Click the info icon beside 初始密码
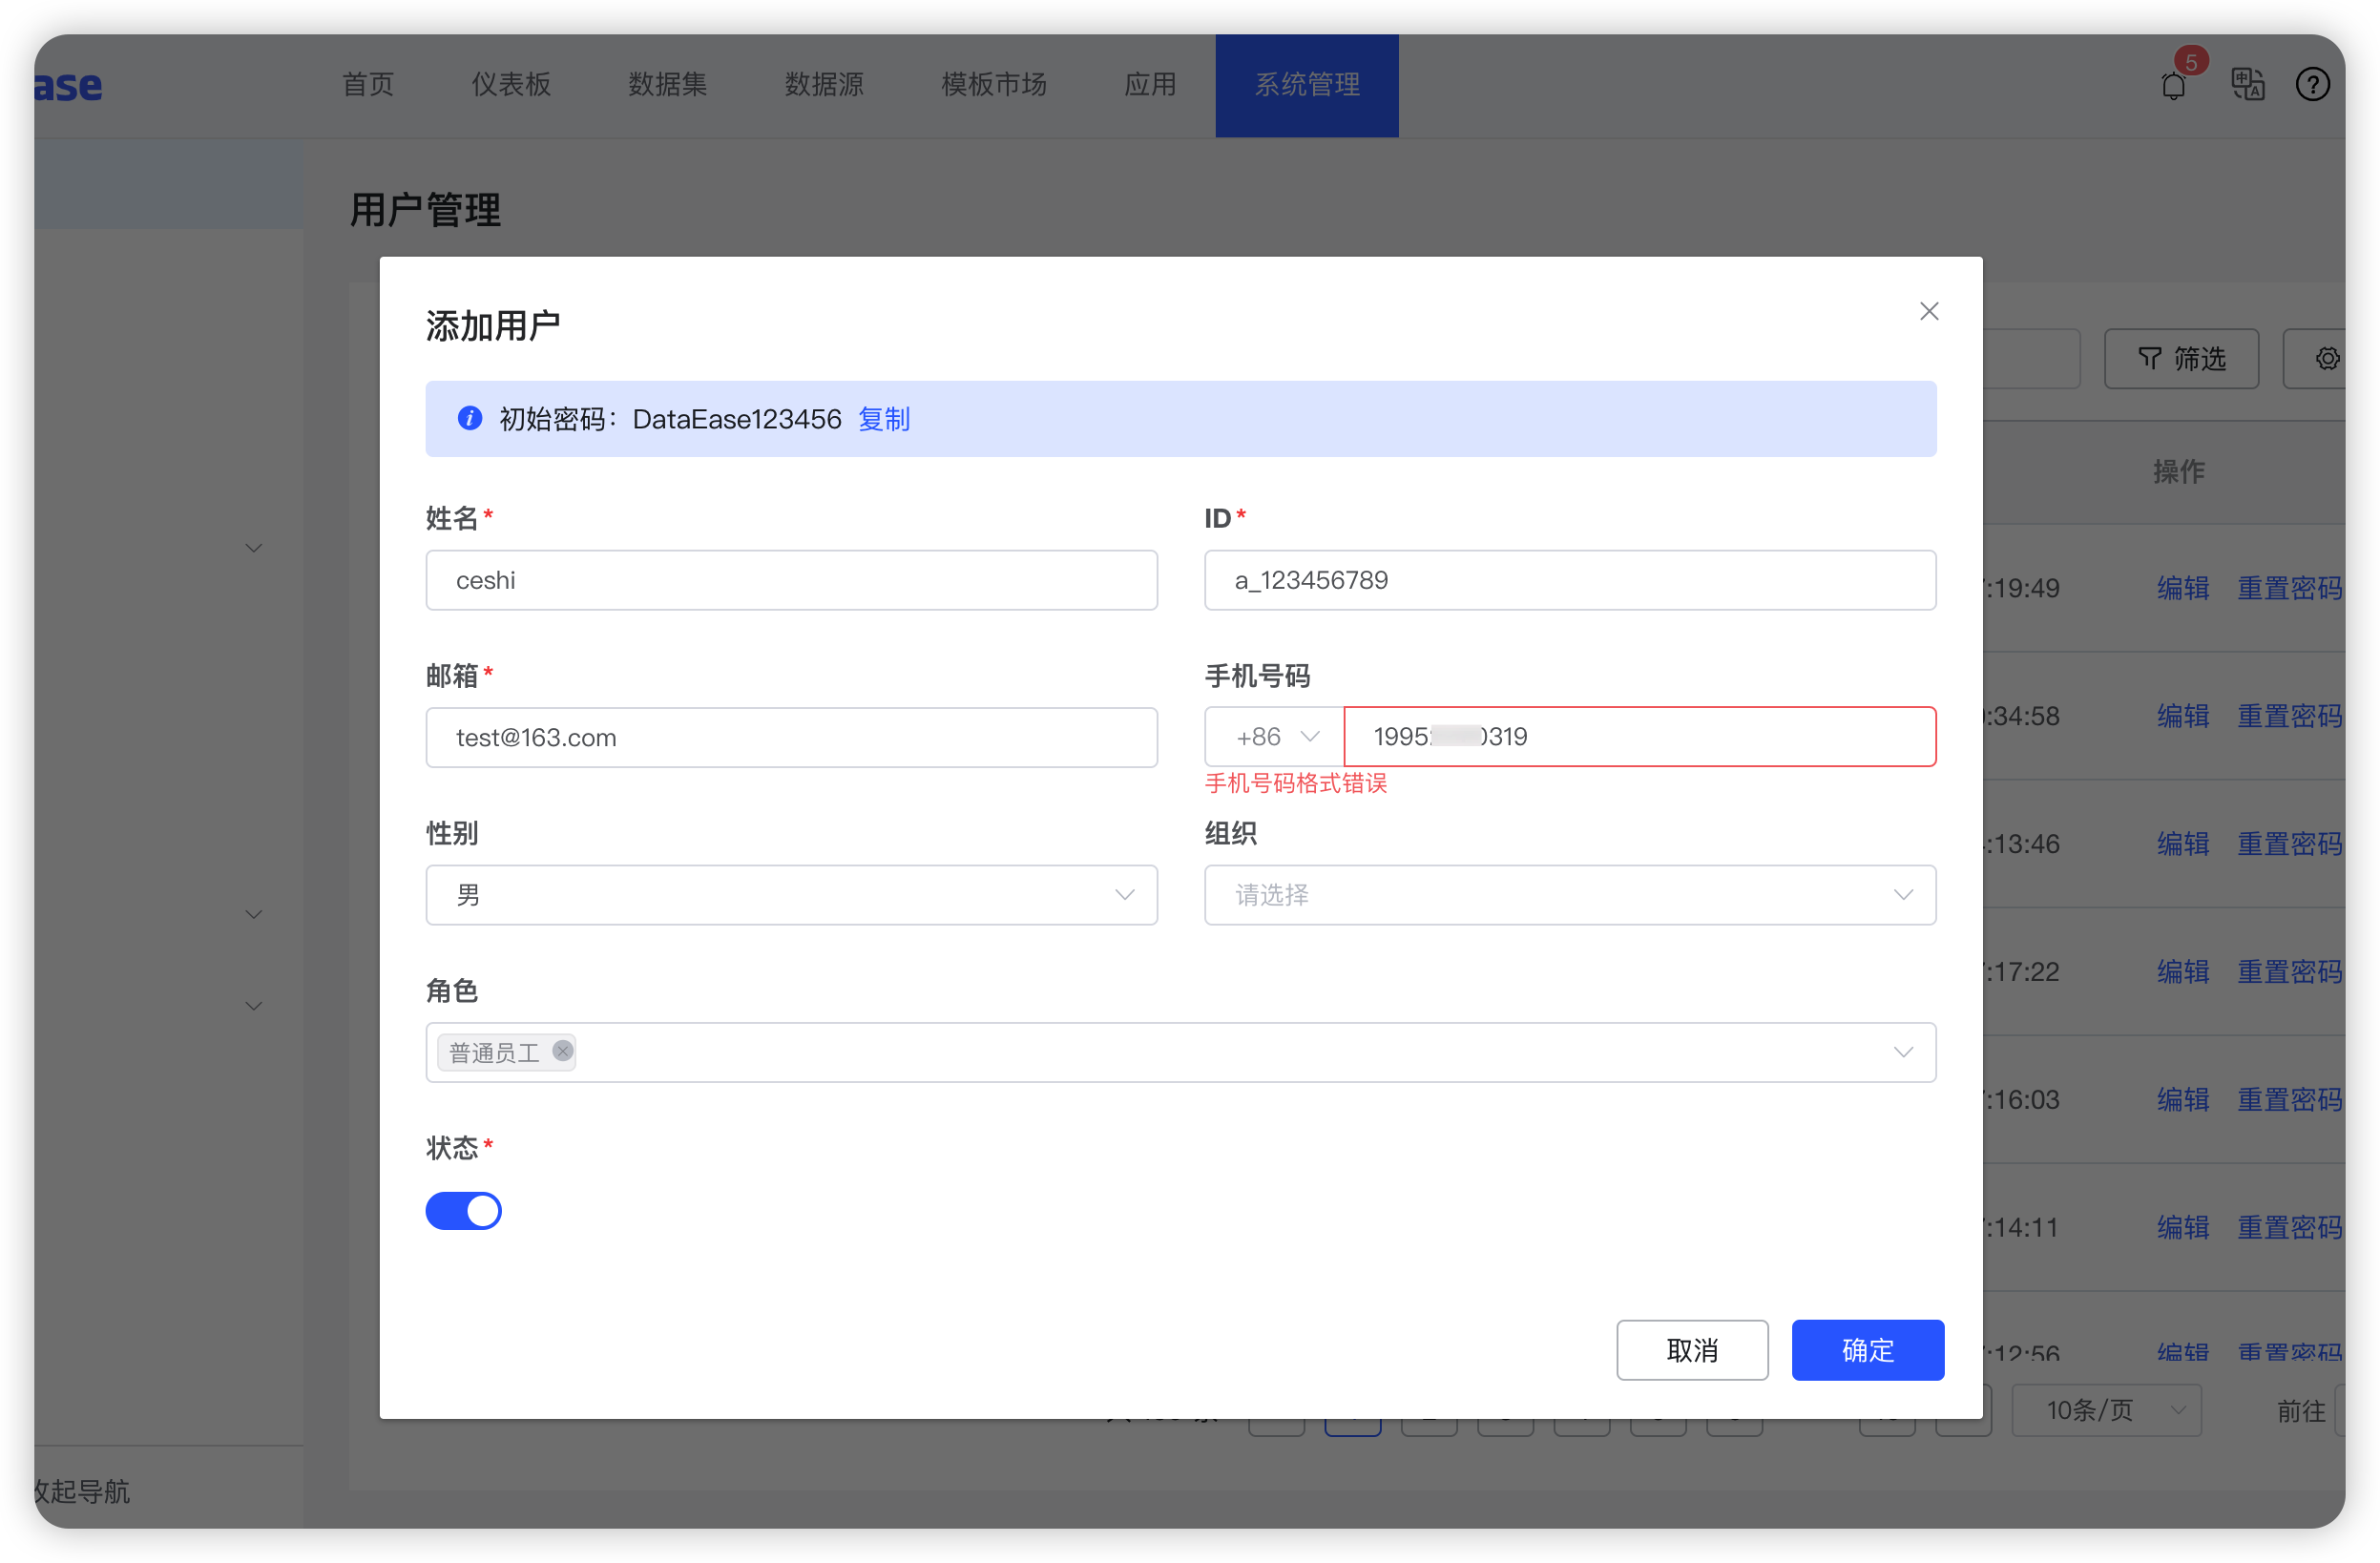The image size is (2380, 1563). click(x=469, y=418)
